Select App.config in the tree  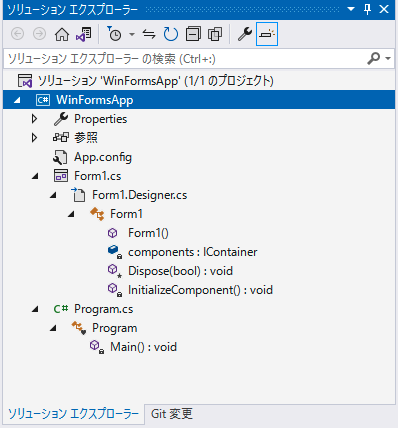(103, 157)
